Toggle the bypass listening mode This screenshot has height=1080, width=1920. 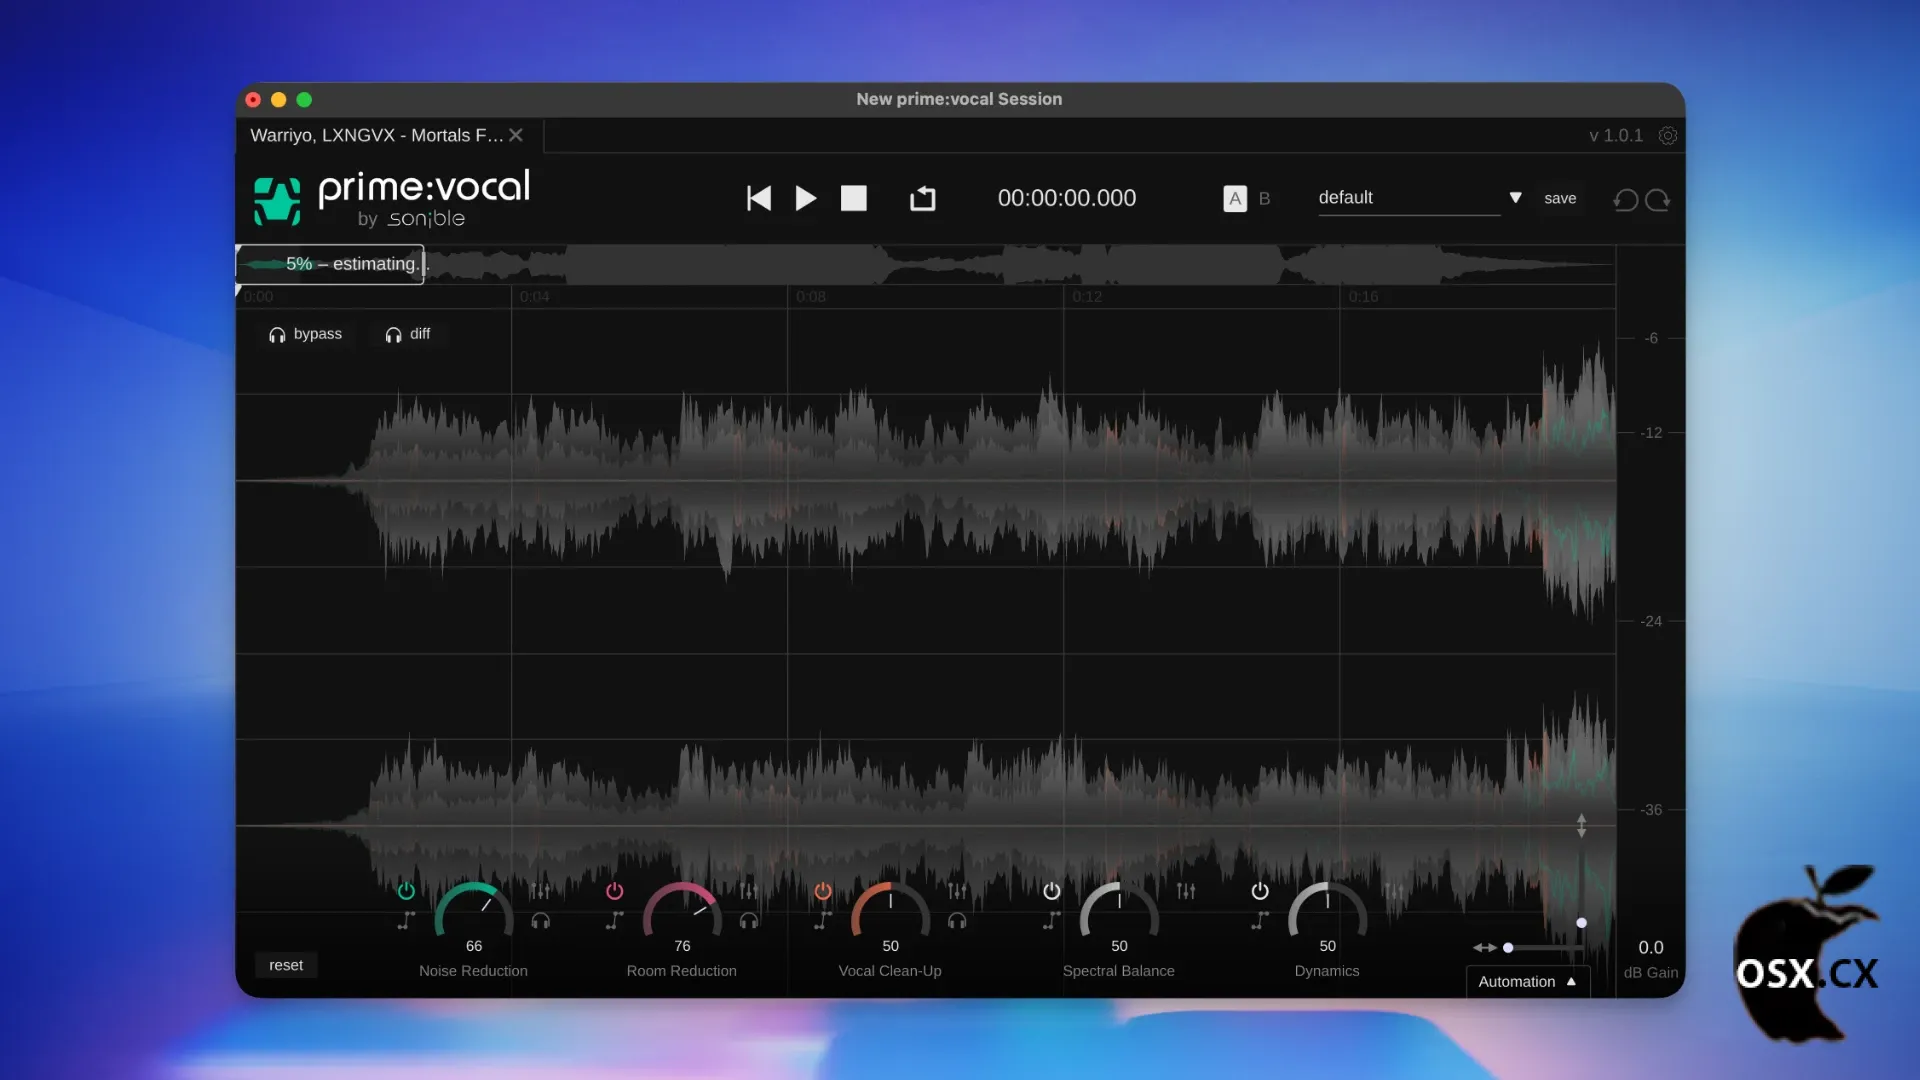305,334
